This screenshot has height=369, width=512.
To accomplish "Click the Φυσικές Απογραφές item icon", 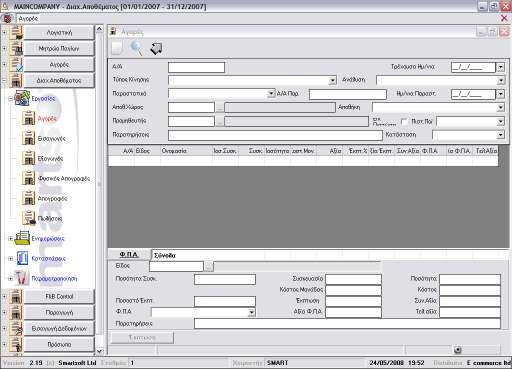I will tap(29, 178).
